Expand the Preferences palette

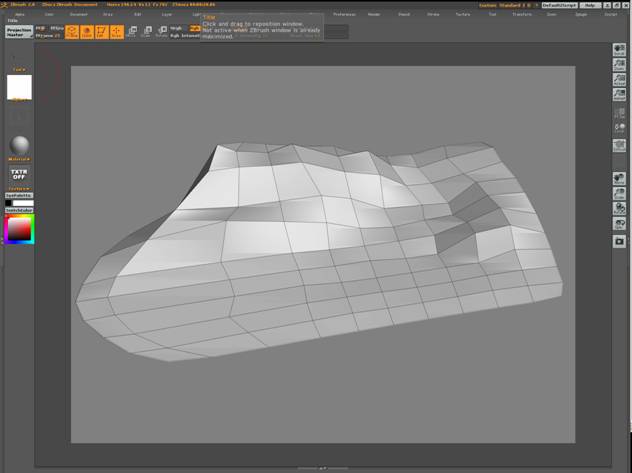(x=344, y=15)
